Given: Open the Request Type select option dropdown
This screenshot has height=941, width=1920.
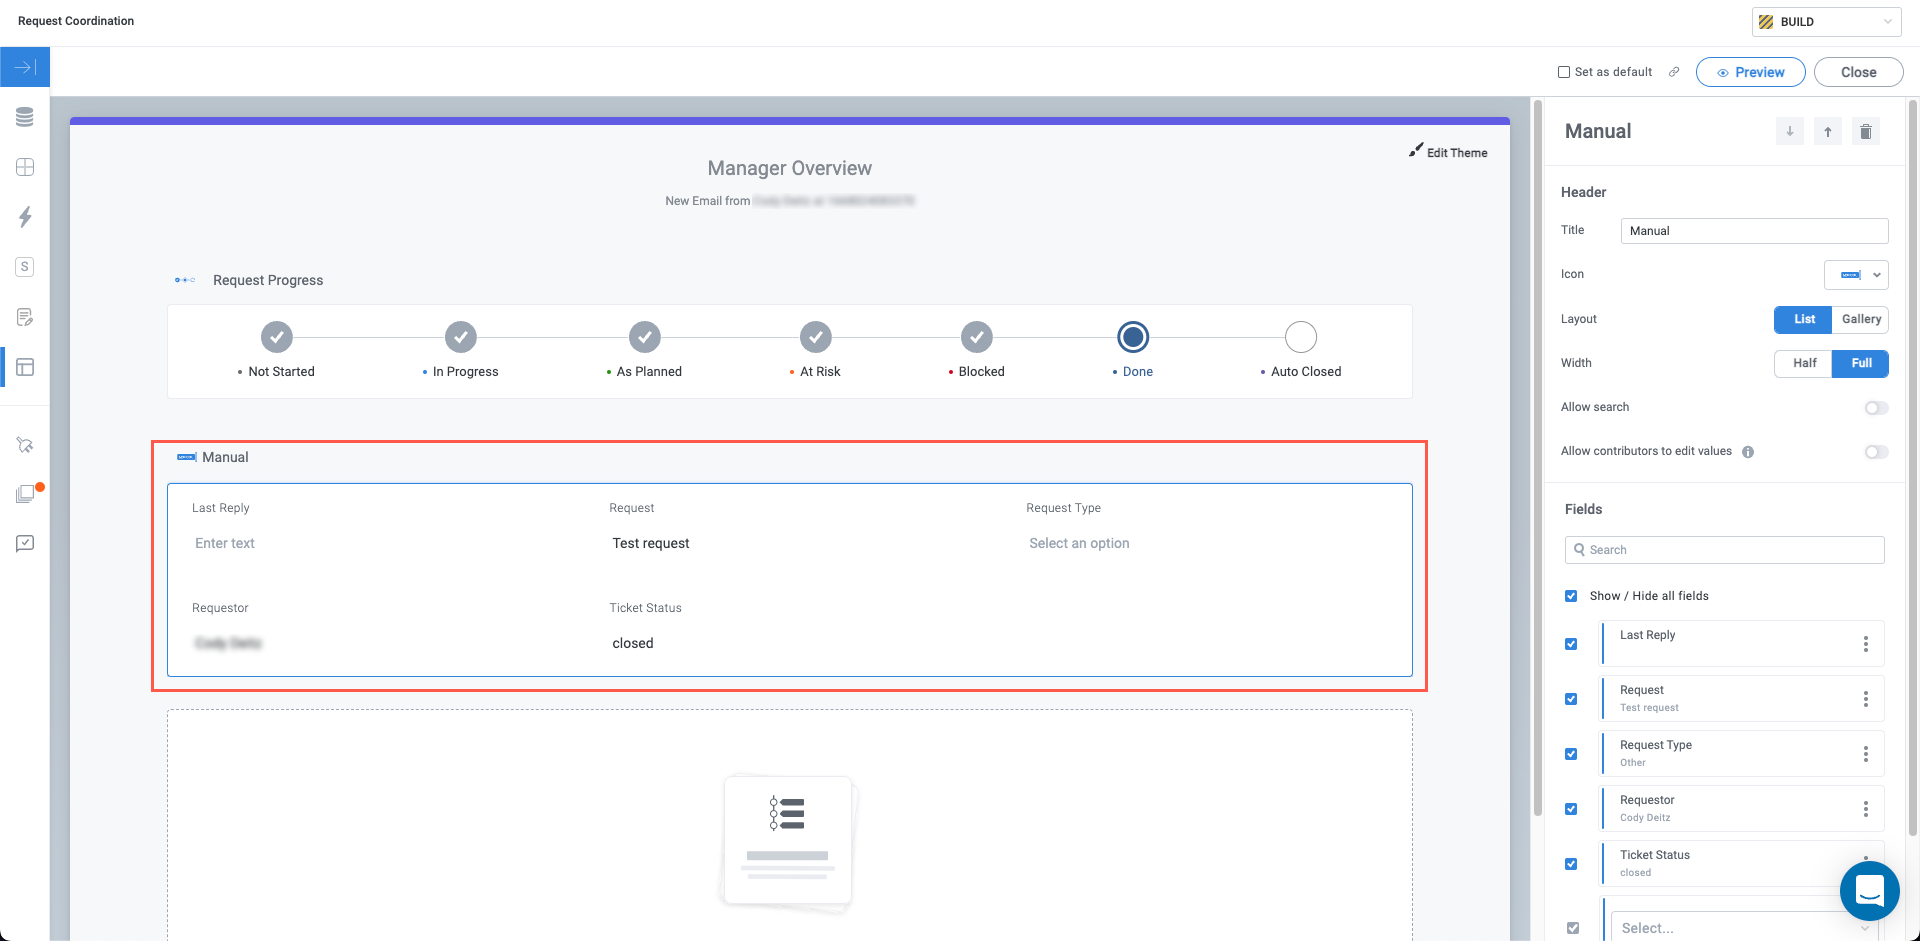Looking at the screenshot, I should click(1079, 543).
